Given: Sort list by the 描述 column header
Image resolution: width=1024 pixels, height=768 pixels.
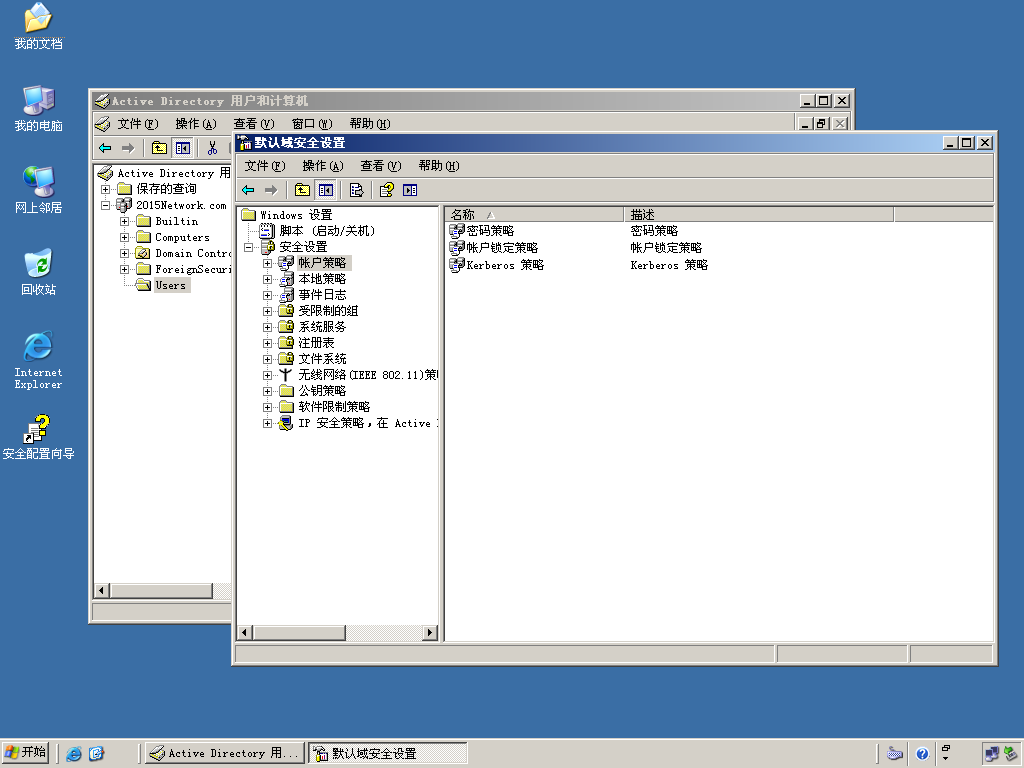Looking at the screenshot, I should (758, 215).
